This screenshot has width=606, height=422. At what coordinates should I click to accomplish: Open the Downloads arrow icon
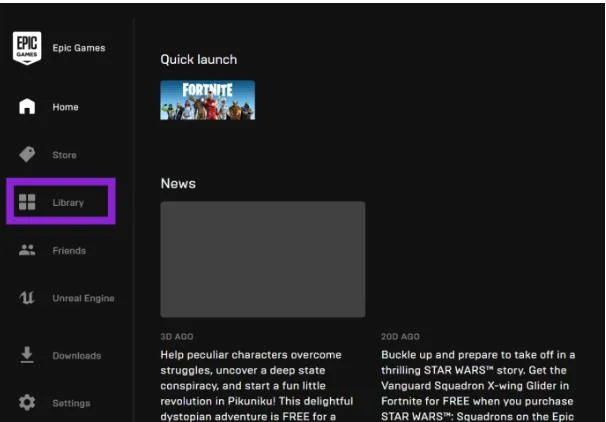coord(27,355)
